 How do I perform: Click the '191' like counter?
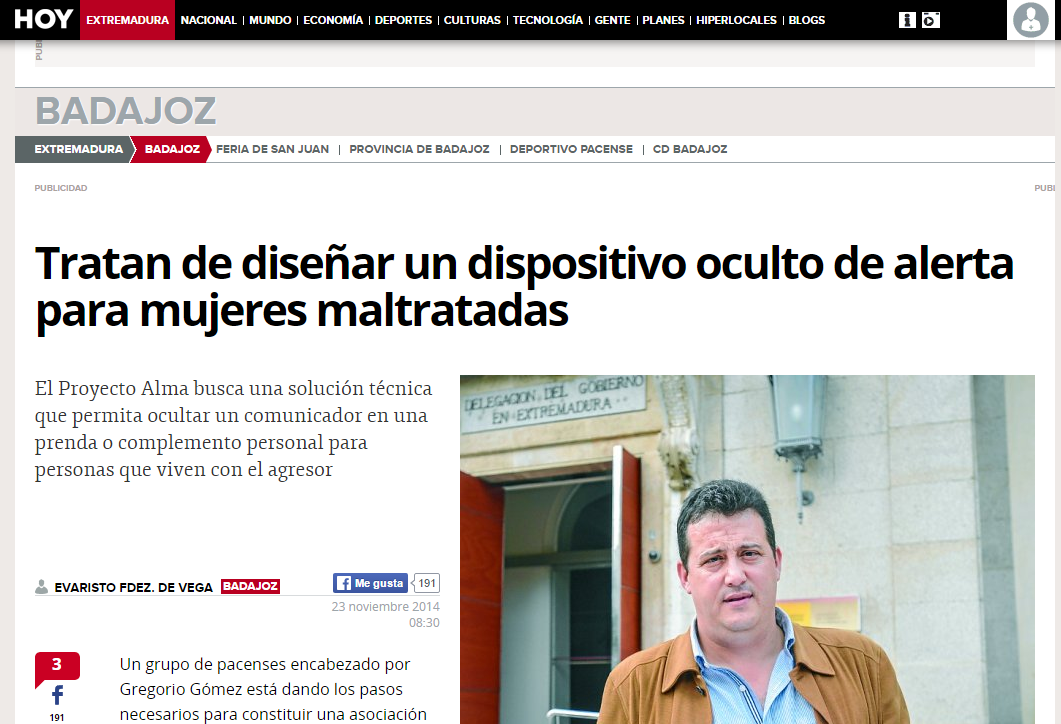tap(425, 582)
